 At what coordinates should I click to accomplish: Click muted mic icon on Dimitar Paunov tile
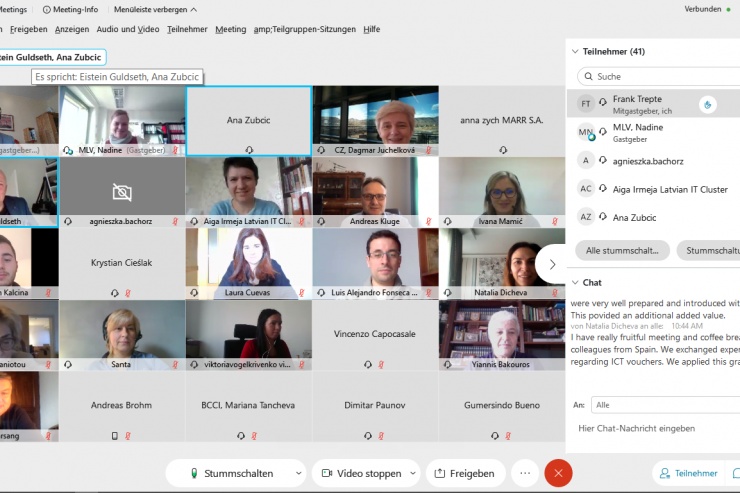(x=381, y=436)
